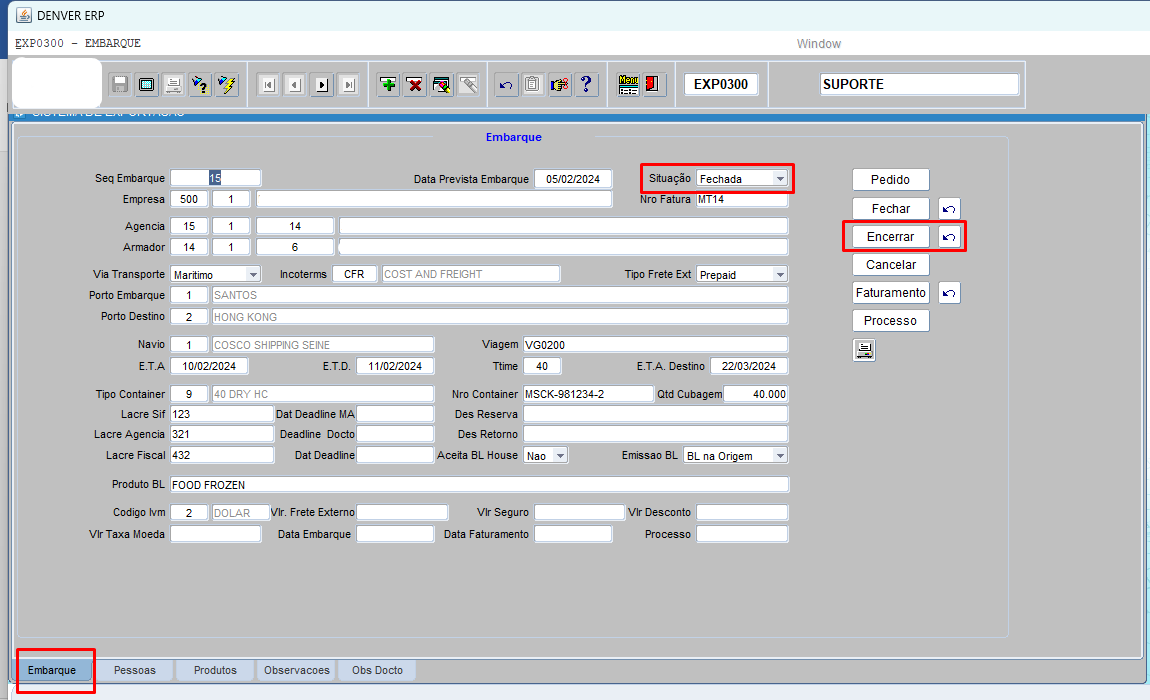Switch to the Embarque tab
The height and width of the screenshot is (700, 1150).
pos(52,670)
